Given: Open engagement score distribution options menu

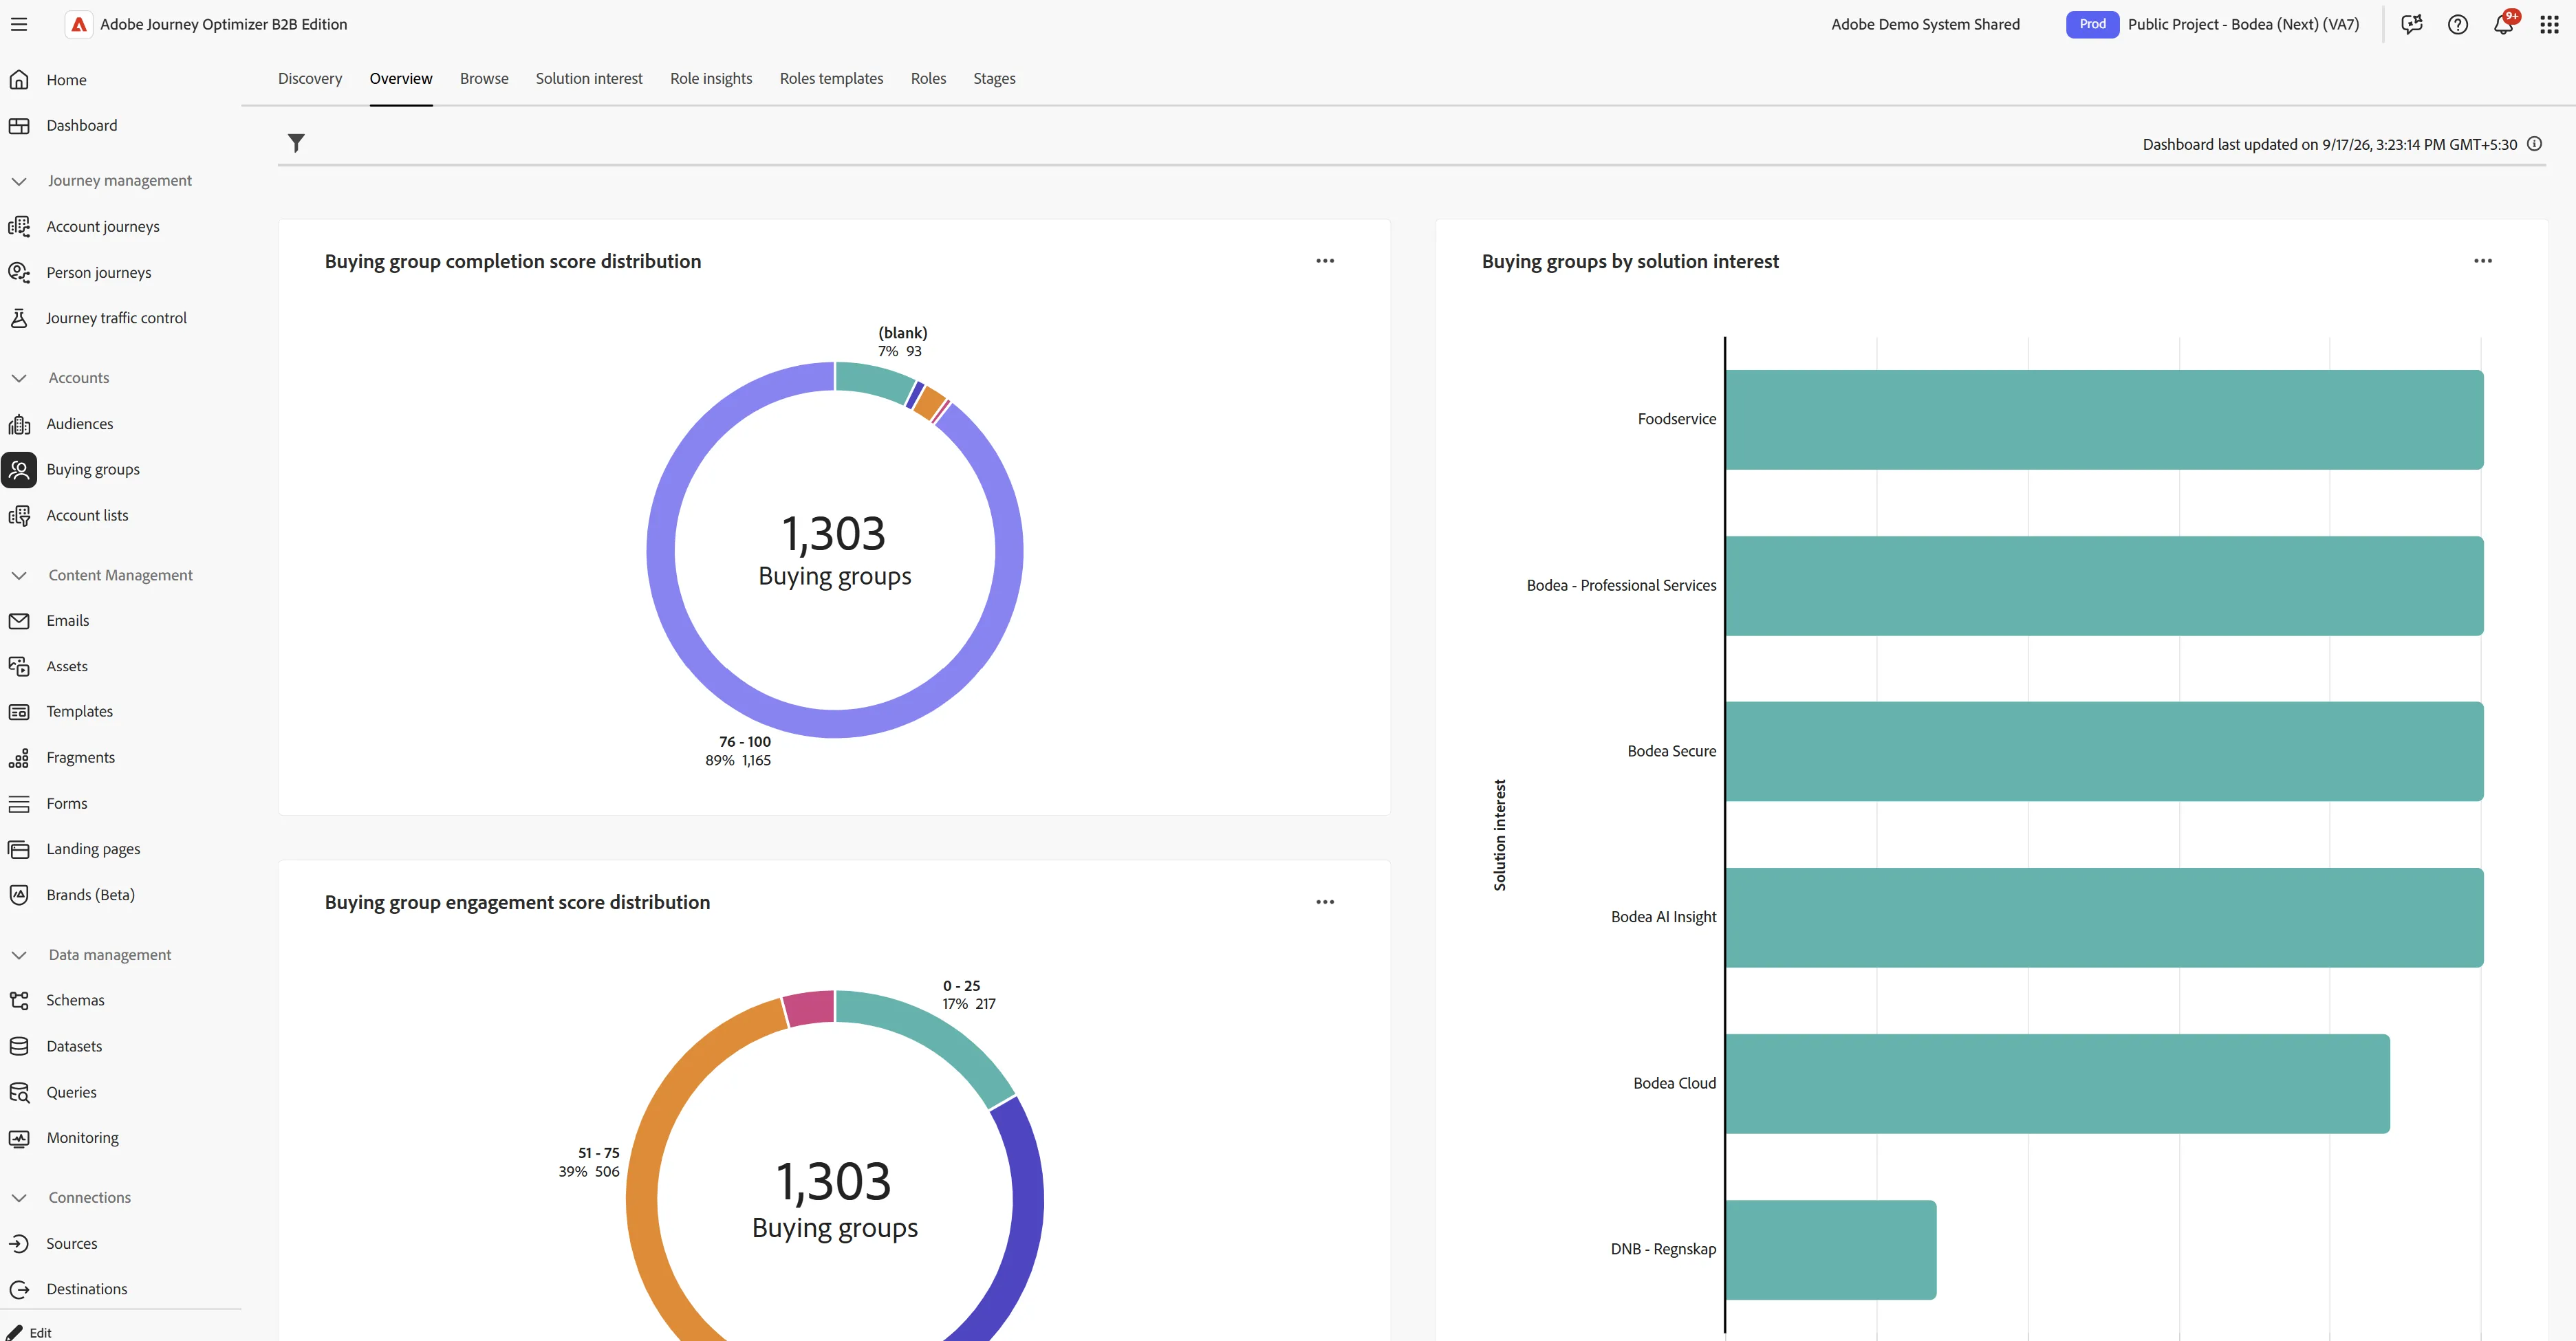Looking at the screenshot, I should tap(1325, 902).
